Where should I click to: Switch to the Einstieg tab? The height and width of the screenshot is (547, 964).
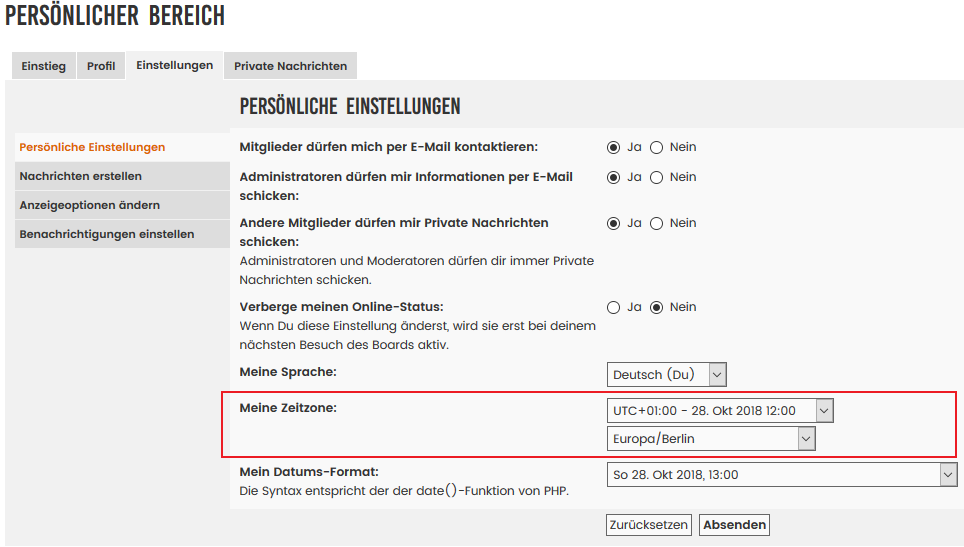(x=44, y=66)
